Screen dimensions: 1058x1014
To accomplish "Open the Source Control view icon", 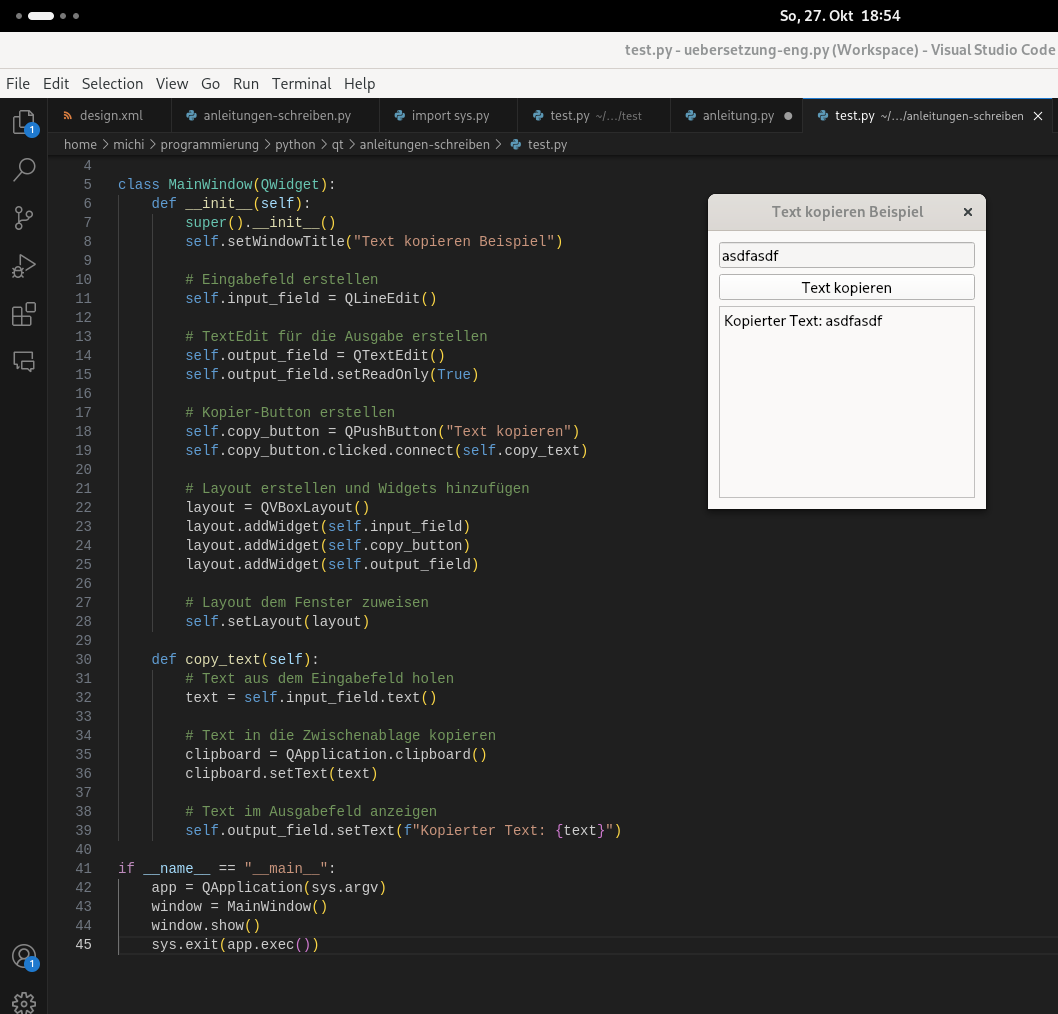I will coord(24,217).
